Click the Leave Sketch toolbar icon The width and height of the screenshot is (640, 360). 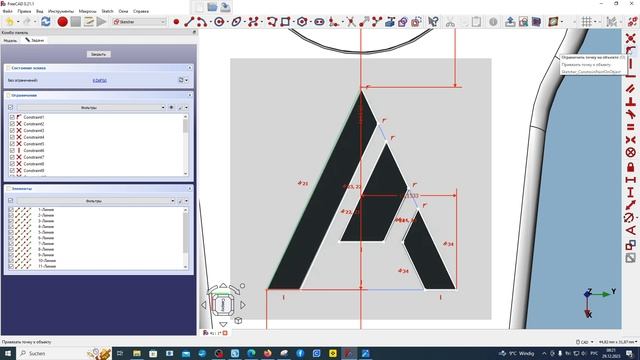tap(510, 22)
